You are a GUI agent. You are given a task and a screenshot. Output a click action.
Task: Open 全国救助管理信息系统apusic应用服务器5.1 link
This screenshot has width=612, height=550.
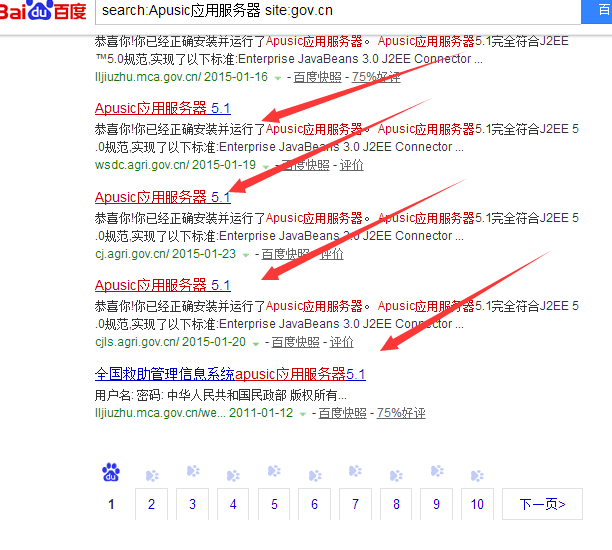(x=230, y=374)
